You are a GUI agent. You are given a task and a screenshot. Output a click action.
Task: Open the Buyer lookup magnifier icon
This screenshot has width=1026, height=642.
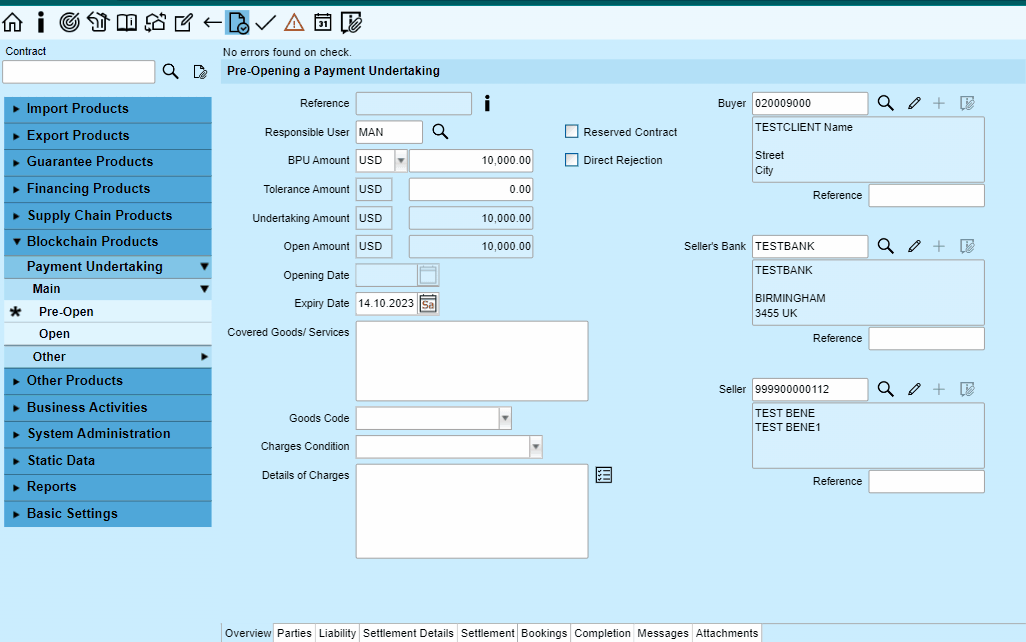coord(885,102)
